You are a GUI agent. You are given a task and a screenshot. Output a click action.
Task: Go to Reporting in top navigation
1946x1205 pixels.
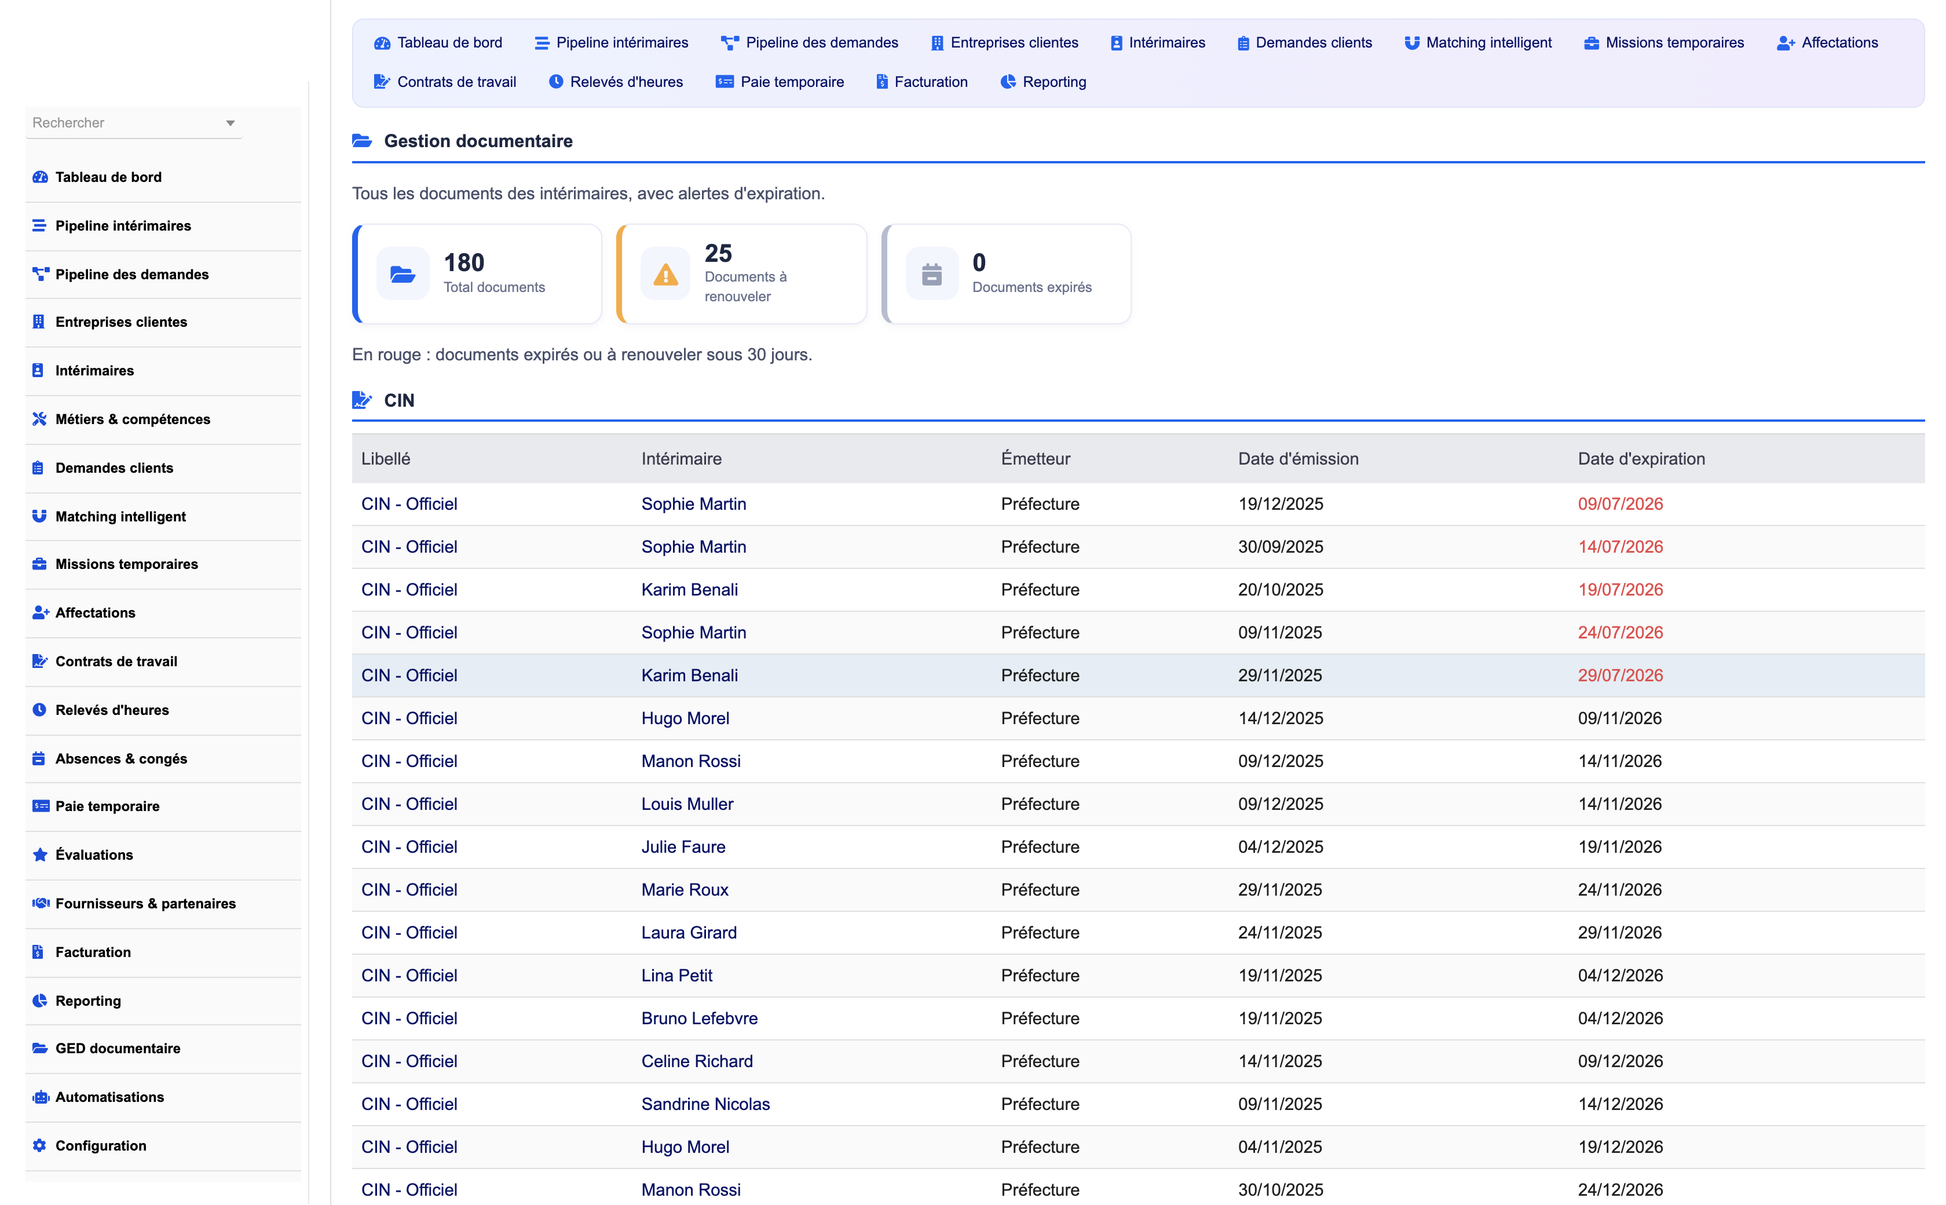click(x=1043, y=82)
